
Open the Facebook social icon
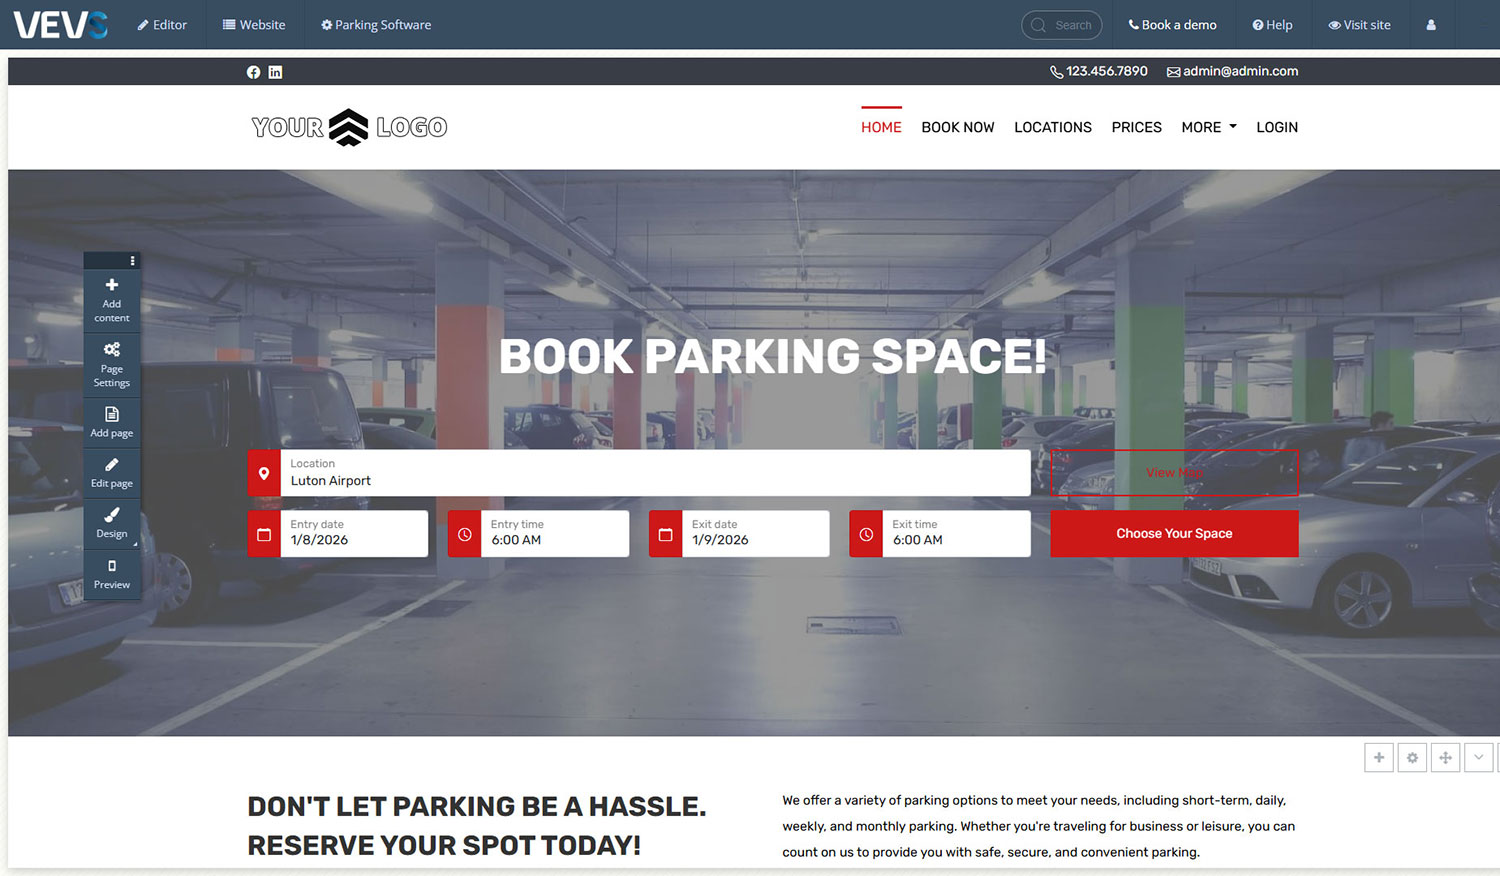tap(253, 72)
